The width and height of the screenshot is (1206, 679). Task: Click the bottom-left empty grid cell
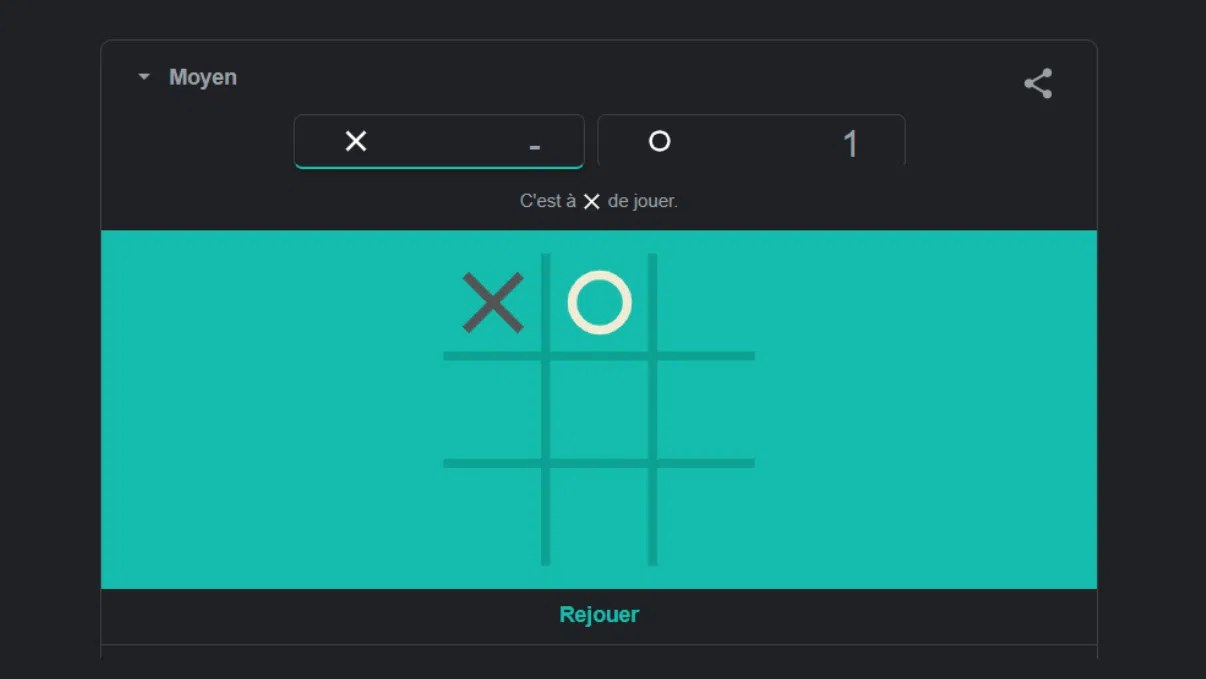pos(493,516)
